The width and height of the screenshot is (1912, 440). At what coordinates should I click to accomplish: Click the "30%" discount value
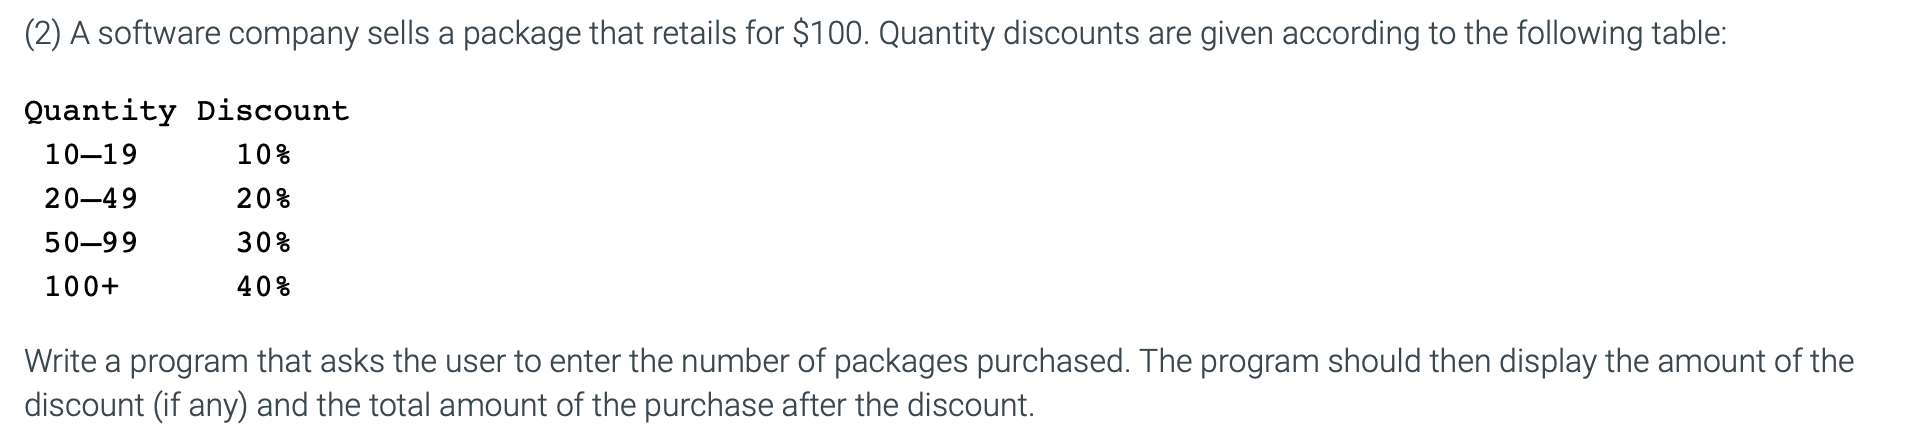pyautogui.click(x=264, y=243)
